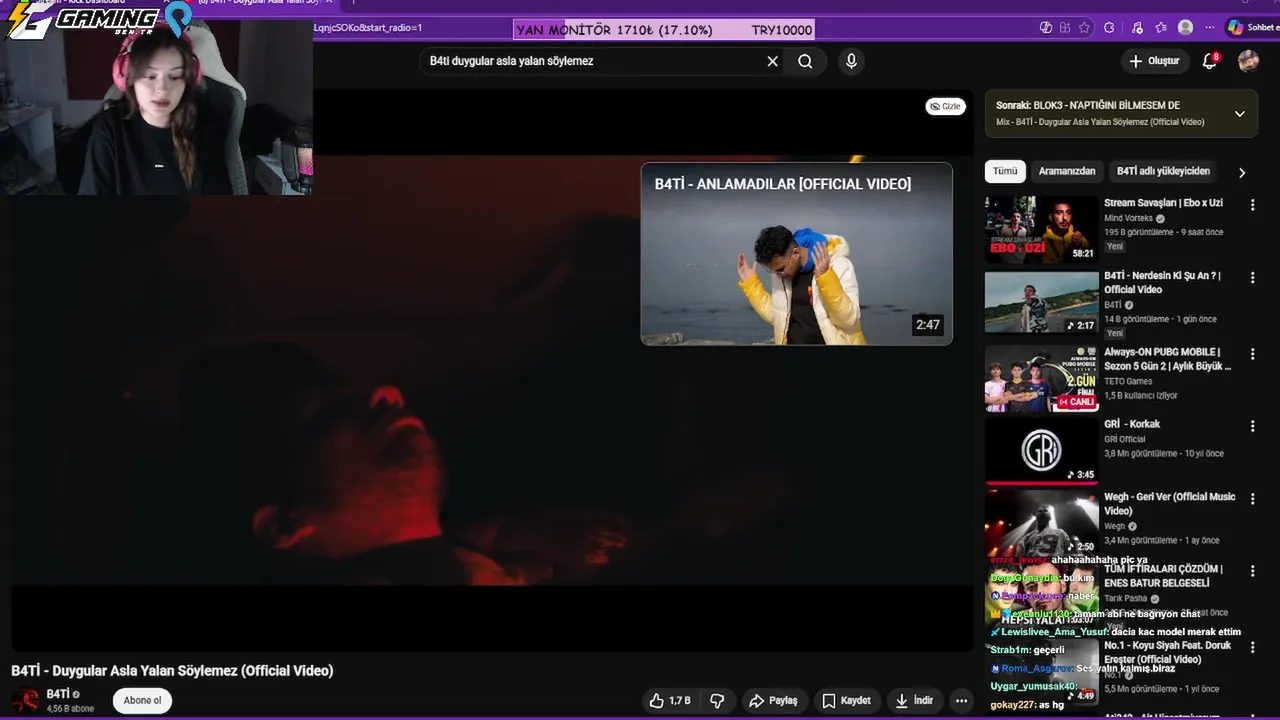This screenshot has height=720, width=1280.
Task: Open TÜM İFTİRALARI ÇÖZDÜM video title
Action: (x=1164, y=576)
